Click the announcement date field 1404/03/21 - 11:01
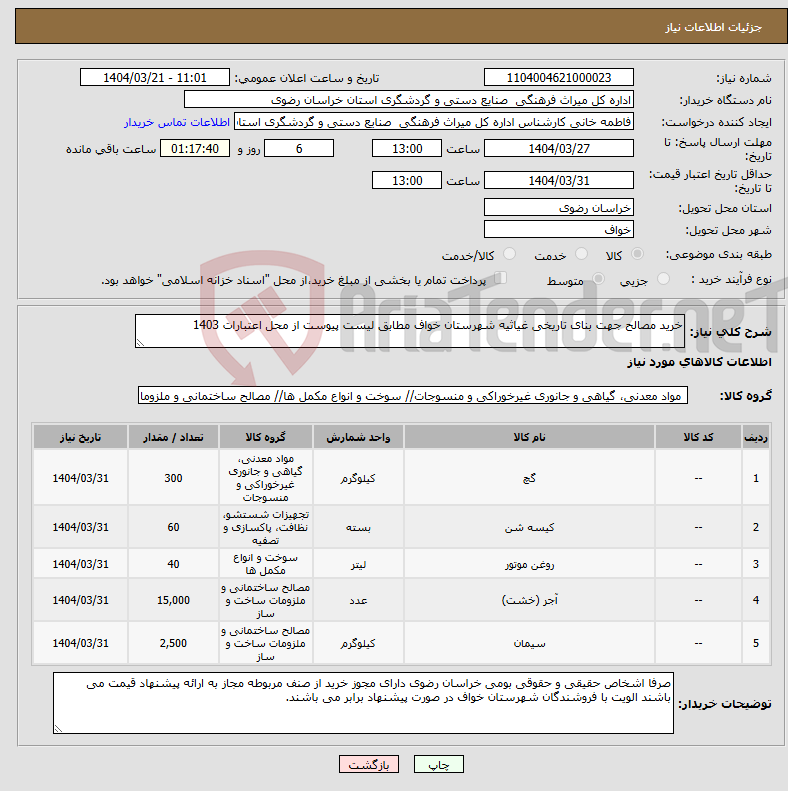This screenshot has width=788, height=791. (x=155, y=78)
